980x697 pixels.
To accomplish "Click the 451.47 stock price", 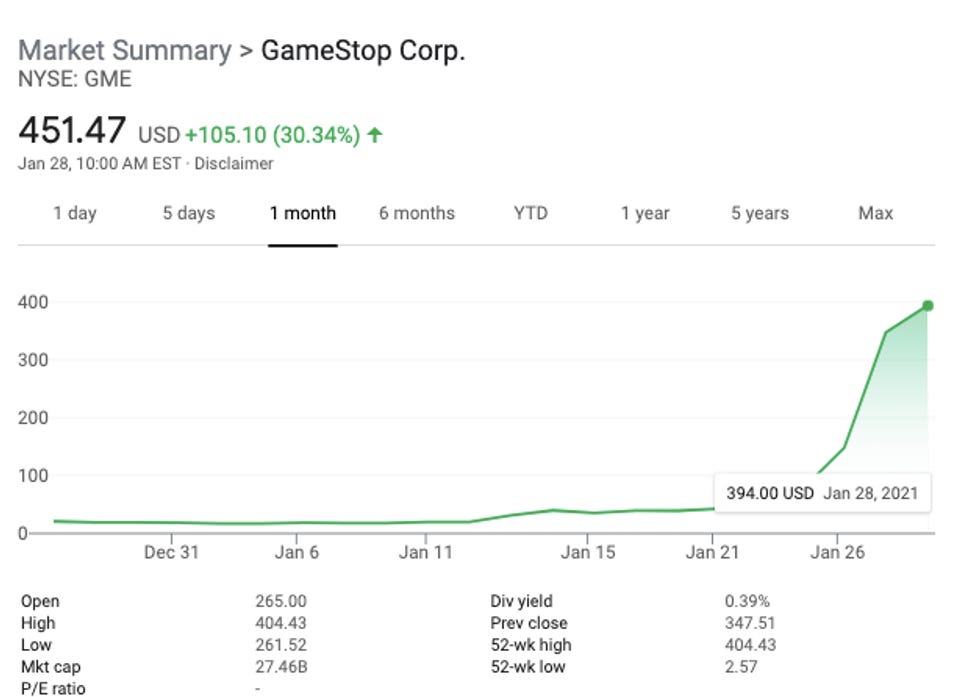I will click(x=72, y=130).
